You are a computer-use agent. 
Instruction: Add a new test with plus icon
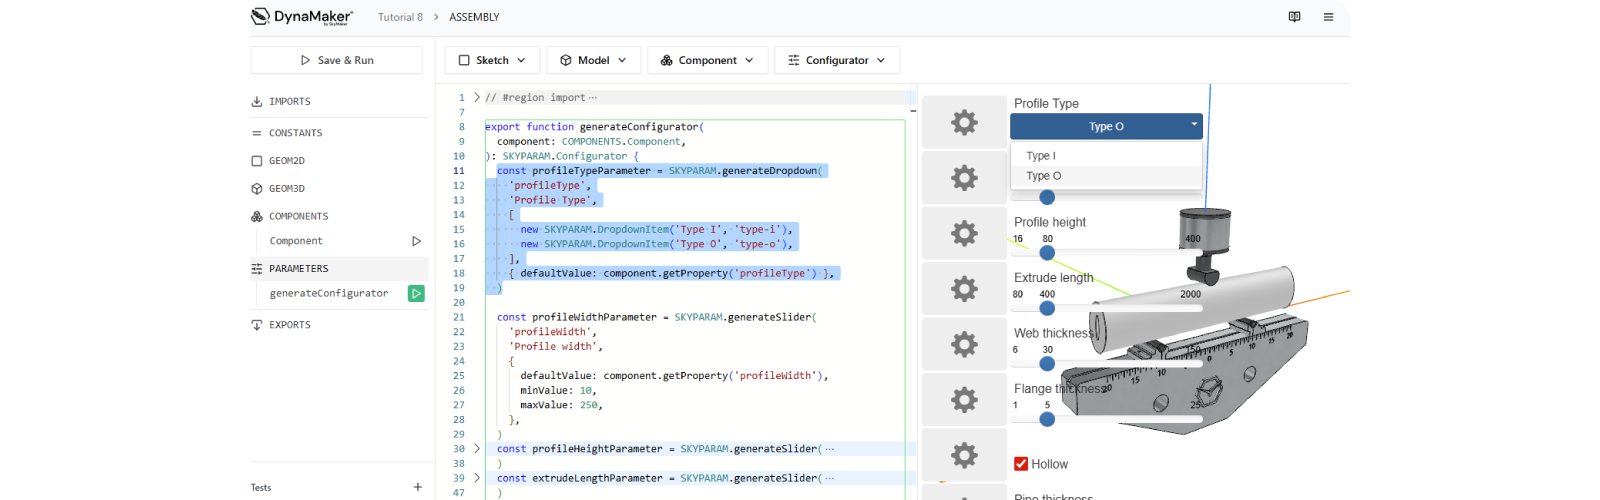pos(418,487)
